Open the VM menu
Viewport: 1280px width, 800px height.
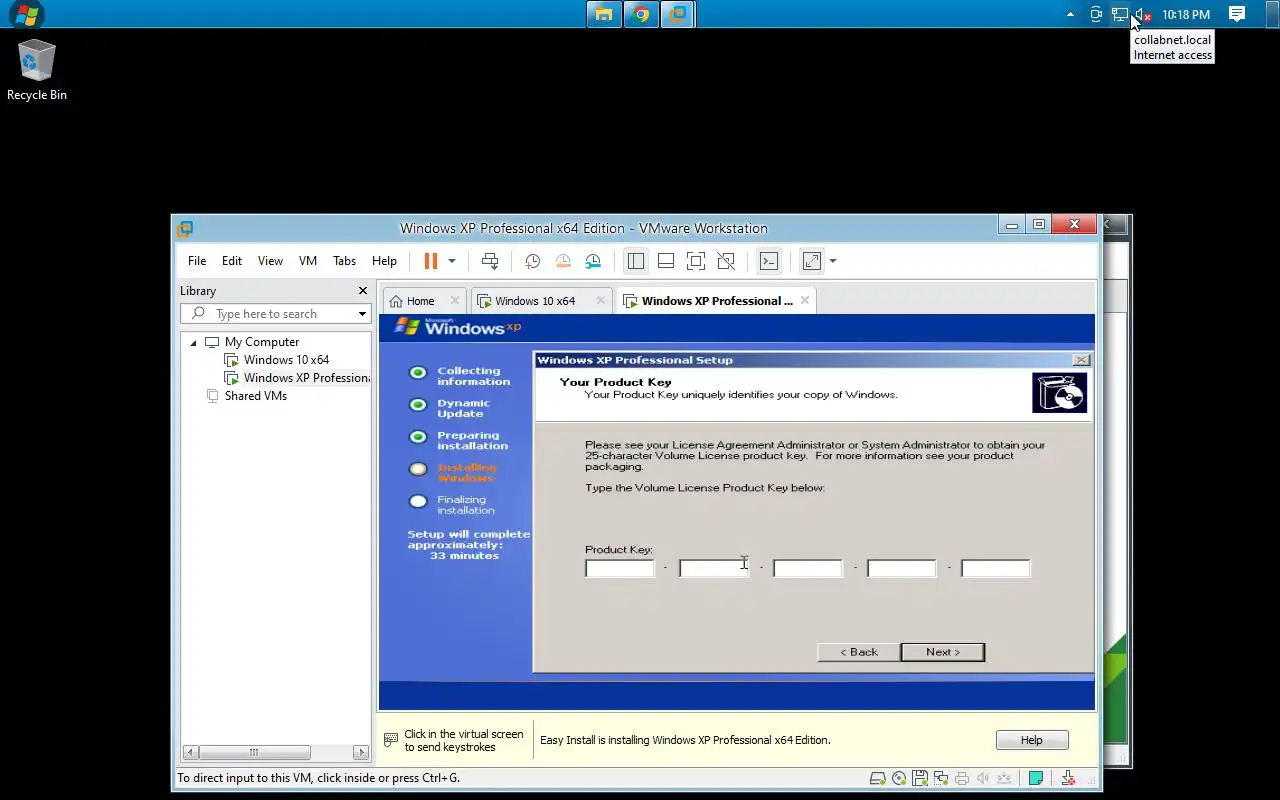coord(308,261)
